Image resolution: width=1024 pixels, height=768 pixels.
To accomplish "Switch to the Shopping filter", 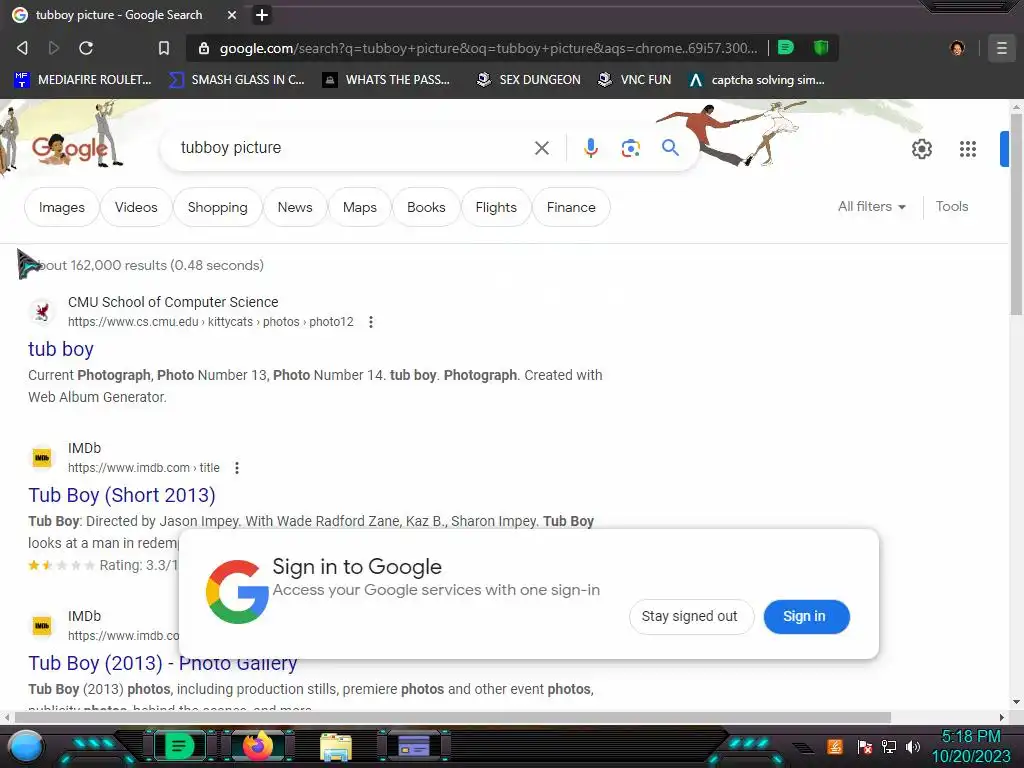I will 217,207.
